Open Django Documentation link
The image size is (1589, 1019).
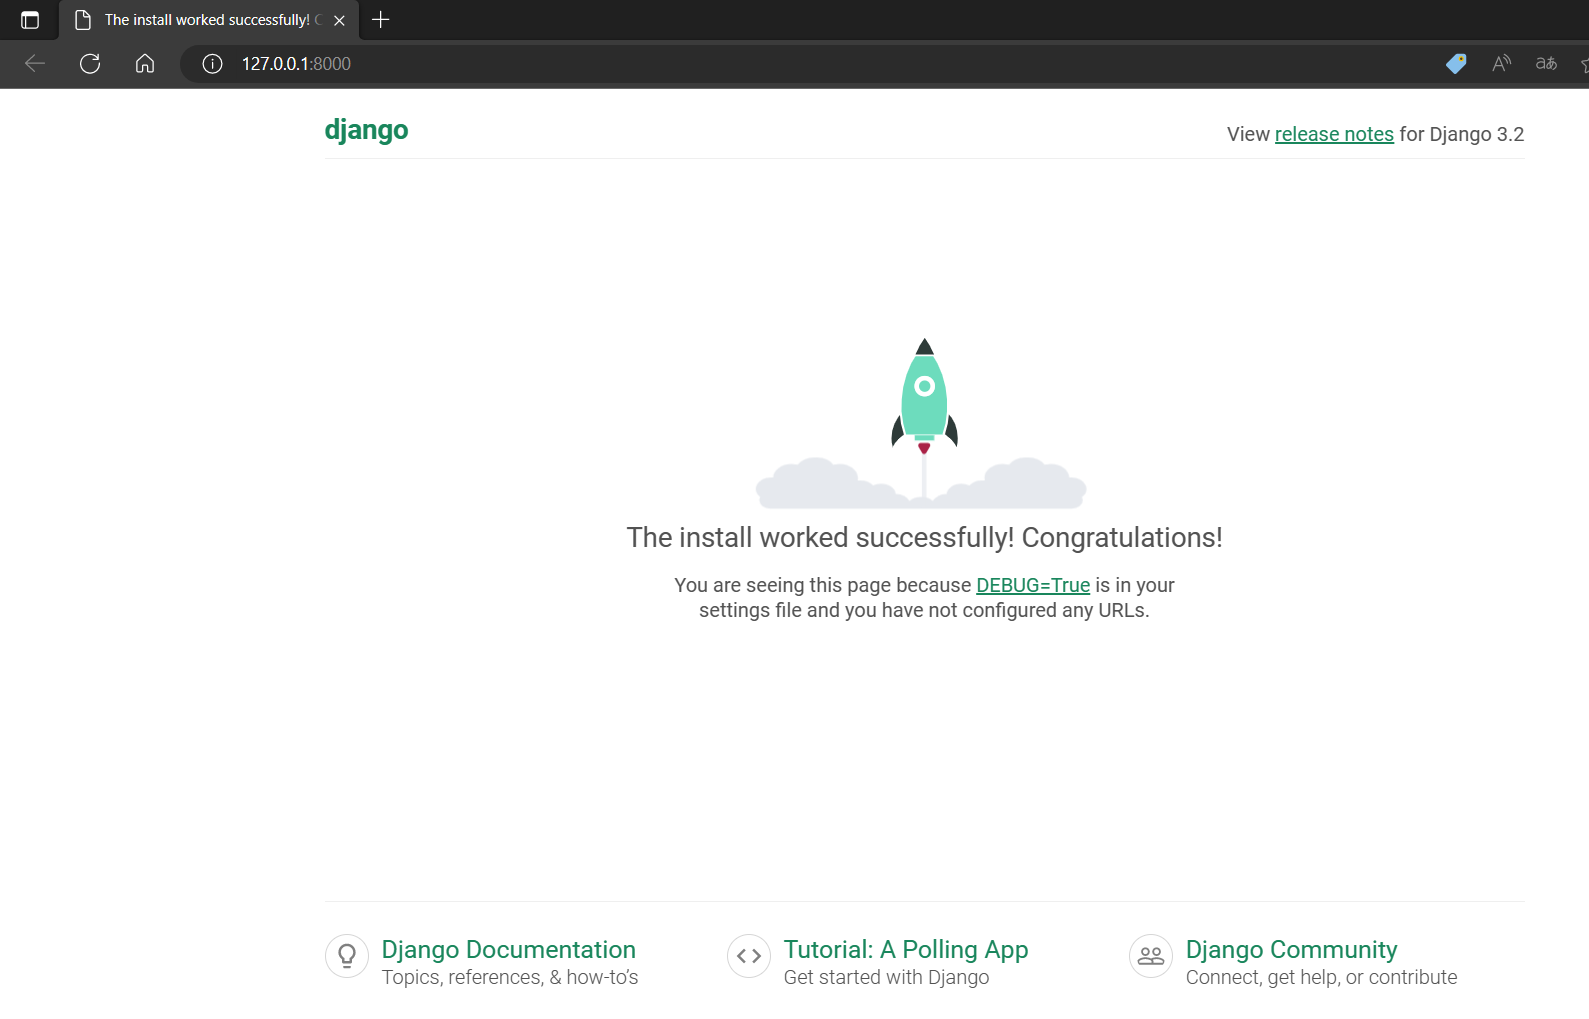[x=509, y=949]
